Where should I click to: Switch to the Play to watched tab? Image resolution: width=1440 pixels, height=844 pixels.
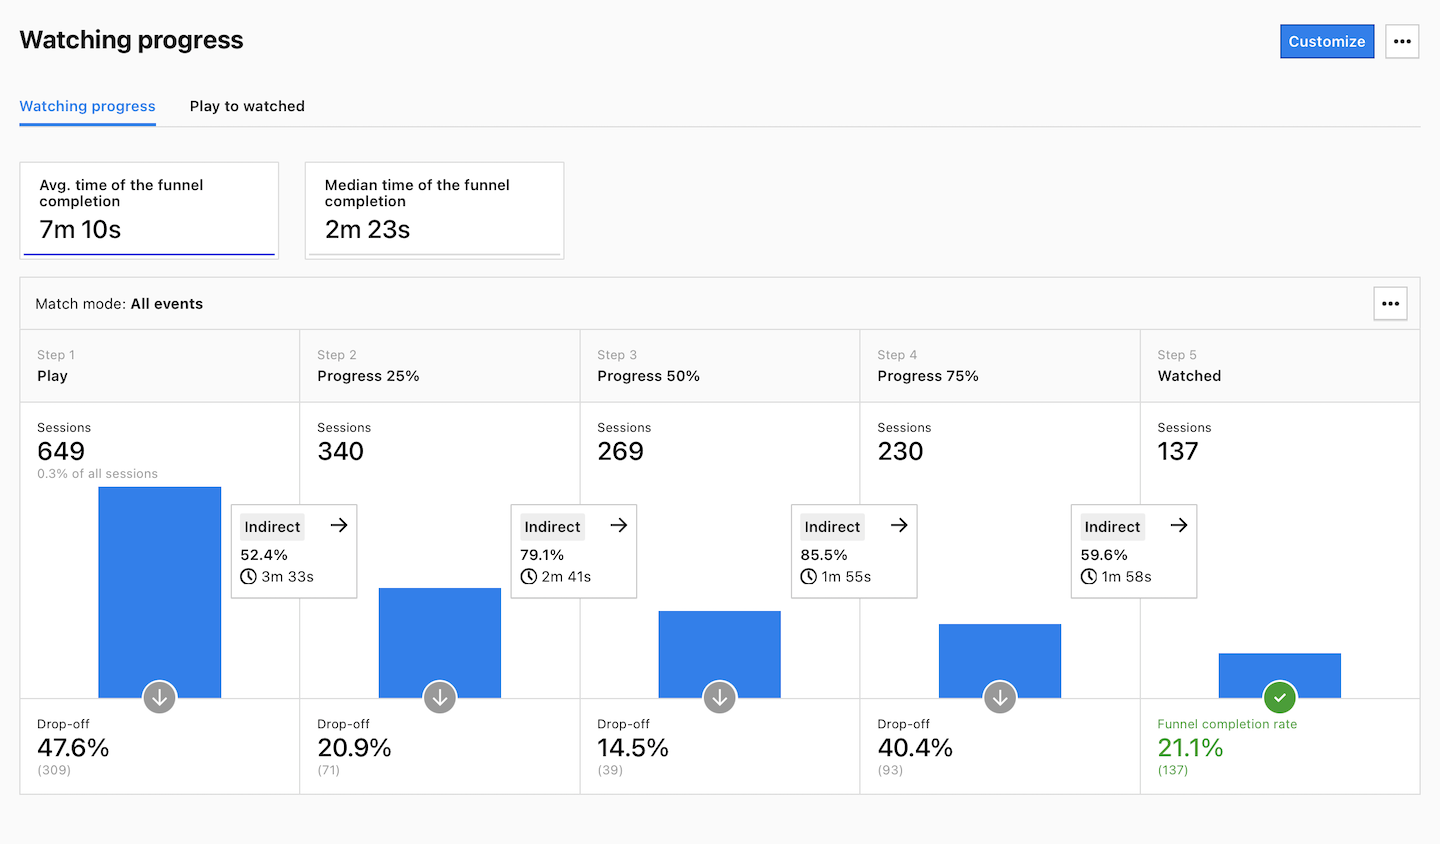(247, 106)
